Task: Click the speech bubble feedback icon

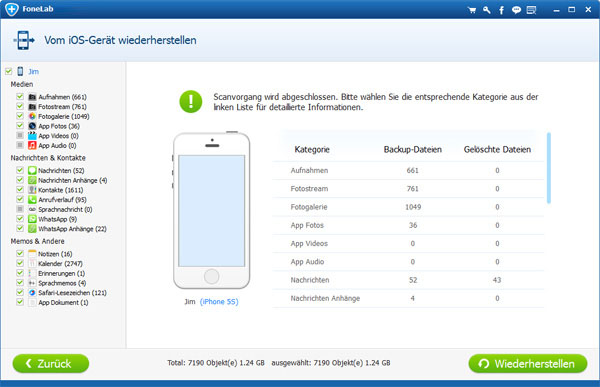Action: tap(516, 10)
